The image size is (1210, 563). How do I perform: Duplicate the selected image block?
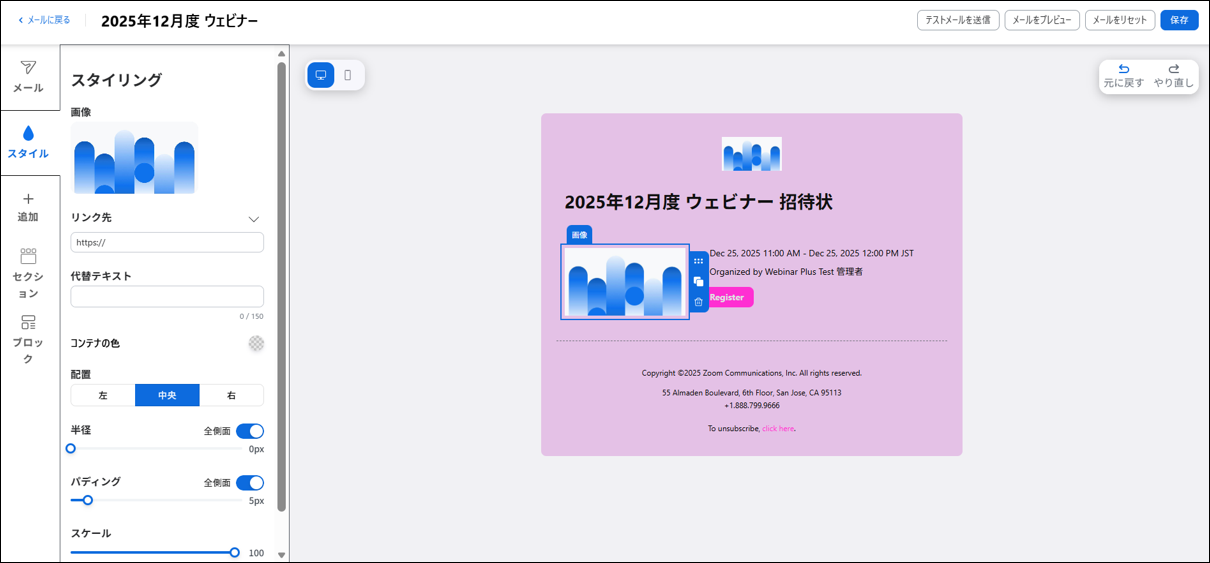(698, 281)
